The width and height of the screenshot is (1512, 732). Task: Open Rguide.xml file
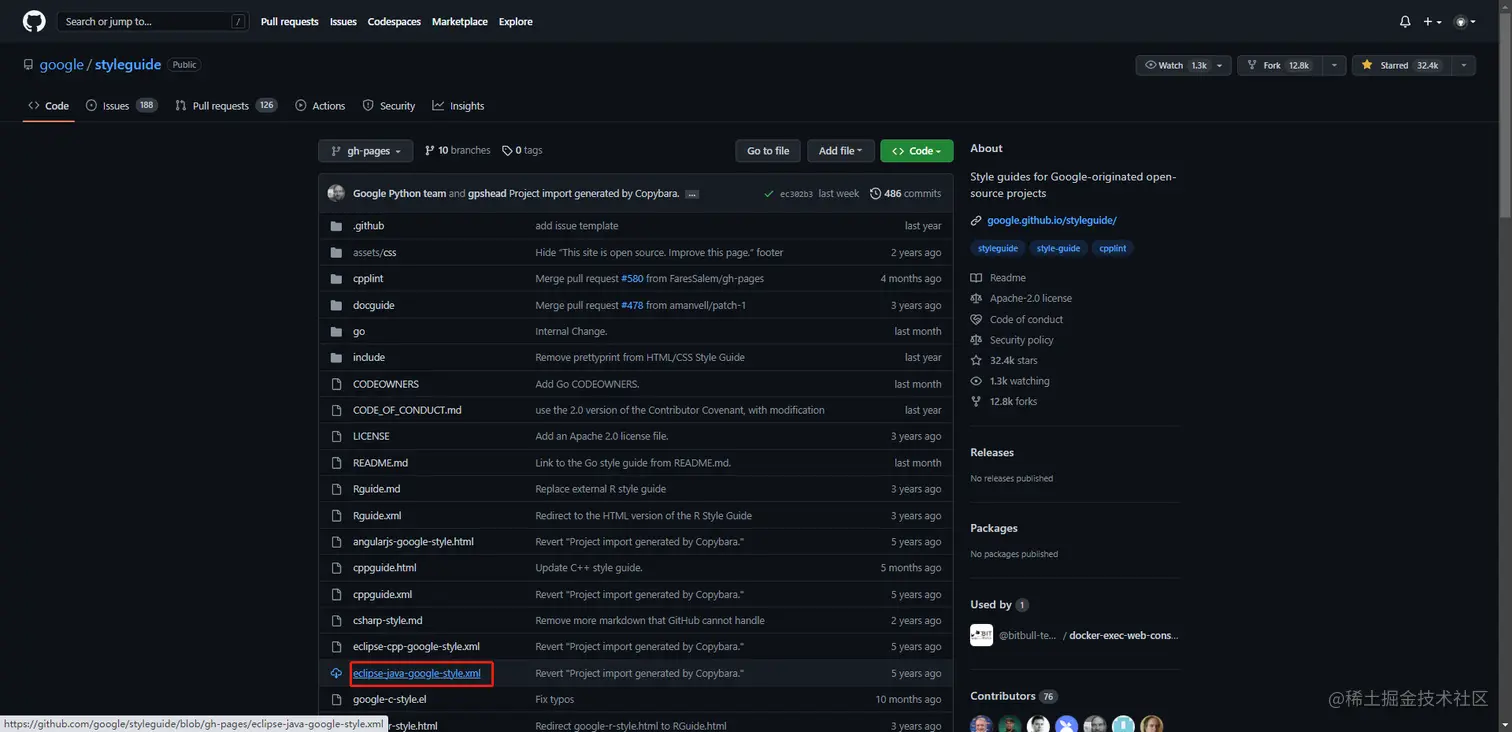point(377,515)
